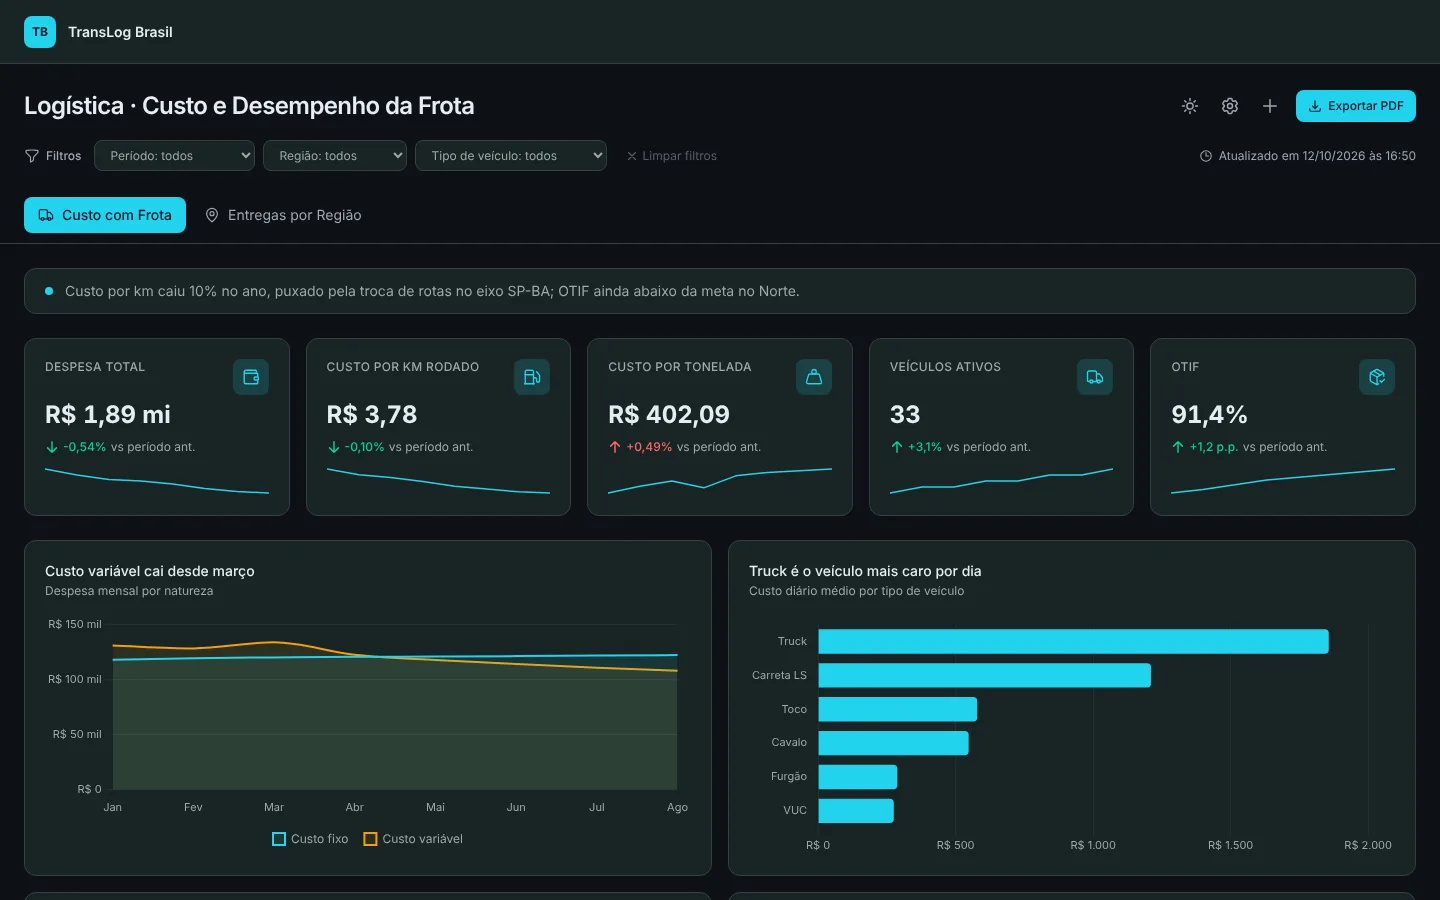Click the R$ 3,78 value
Image resolution: width=1440 pixels, height=900 pixels.
[372, 414]
